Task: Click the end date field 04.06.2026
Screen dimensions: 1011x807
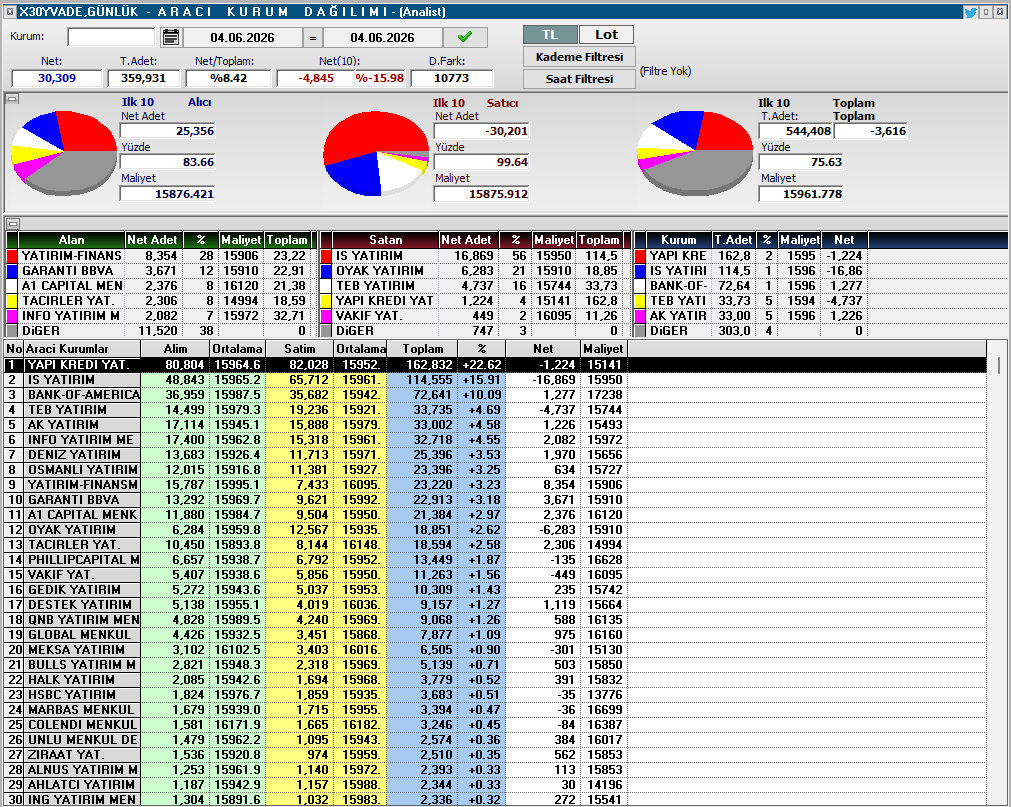Action: (x=382, y=37)
